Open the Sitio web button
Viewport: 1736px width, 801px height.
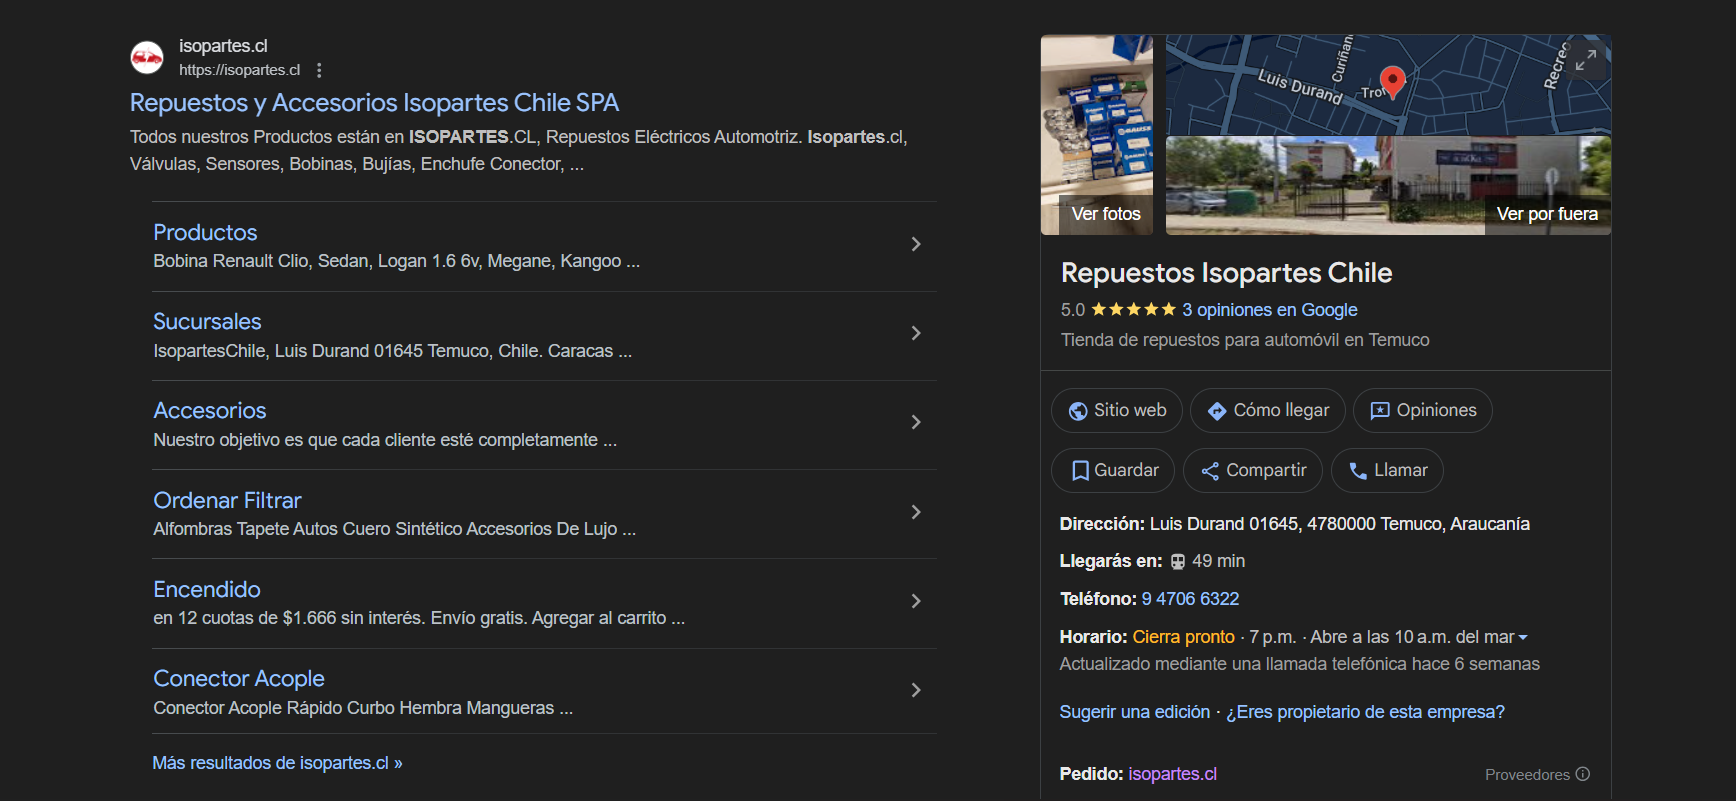pyautogui.click(x=1117, y=411)
